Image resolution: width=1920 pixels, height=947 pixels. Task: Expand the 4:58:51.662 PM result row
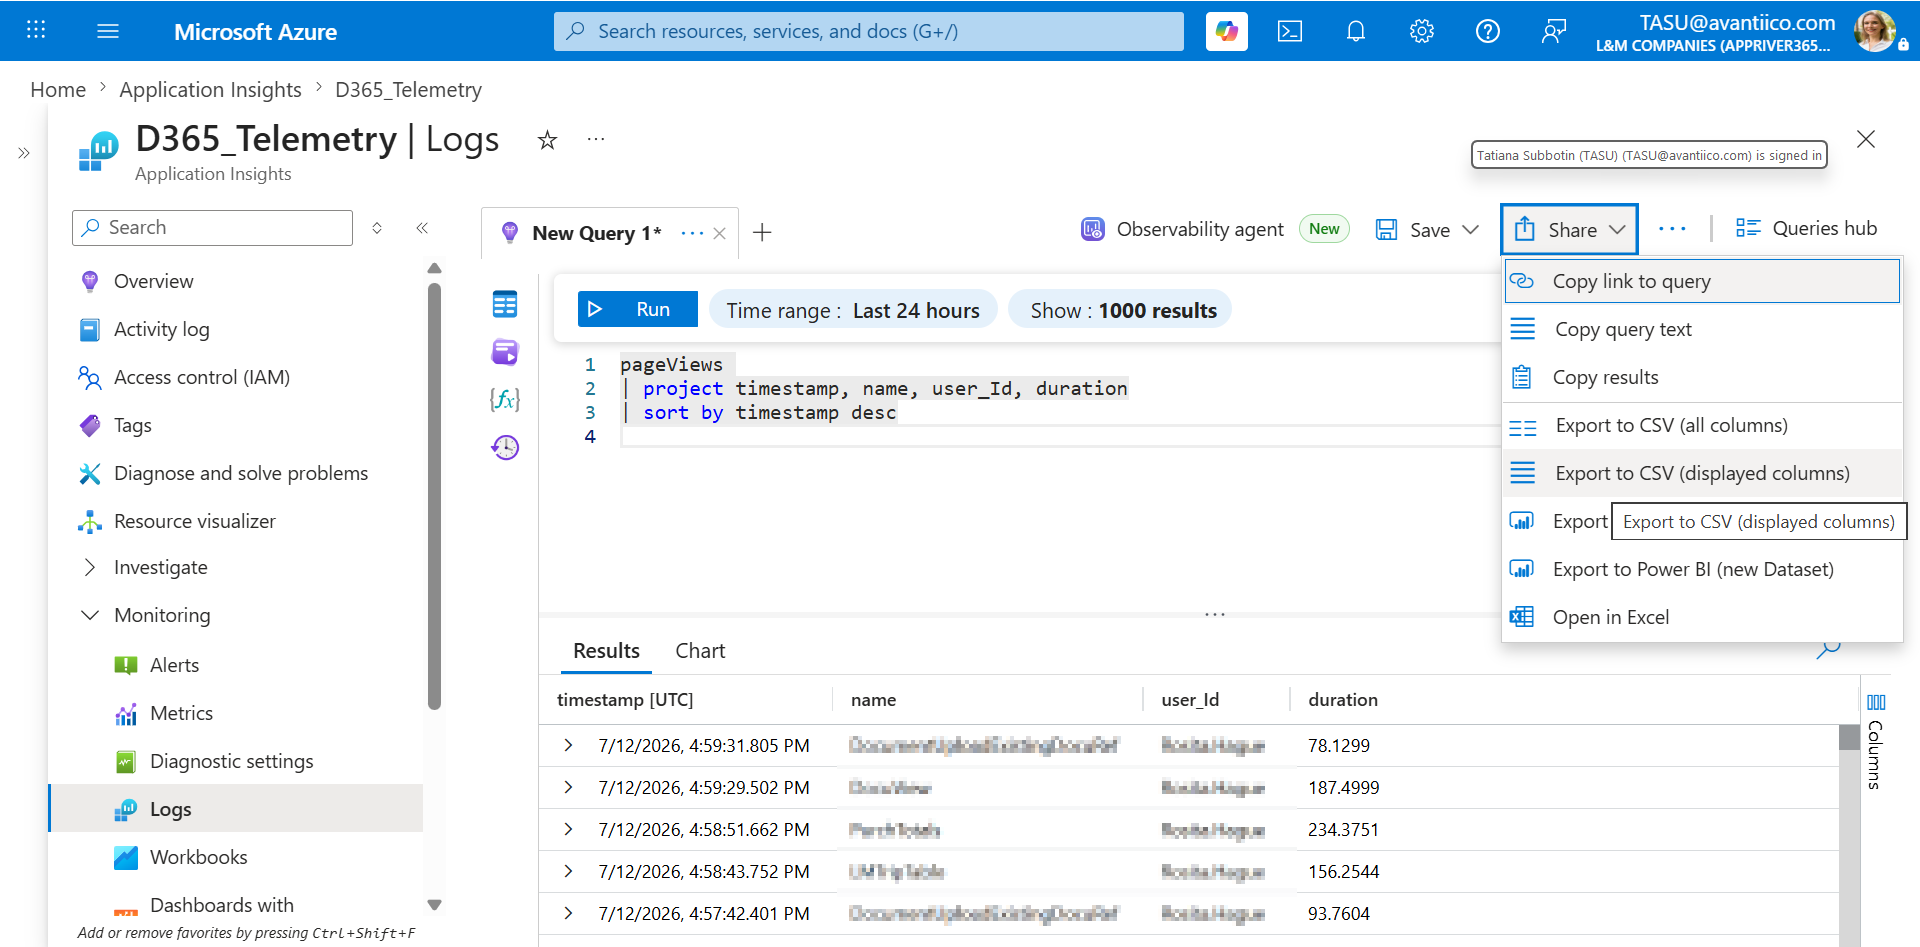click(x=568, y=829)
